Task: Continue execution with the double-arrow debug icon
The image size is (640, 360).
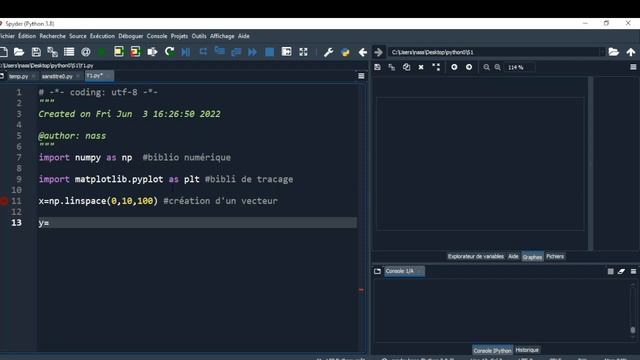Action: coord(253,52)
